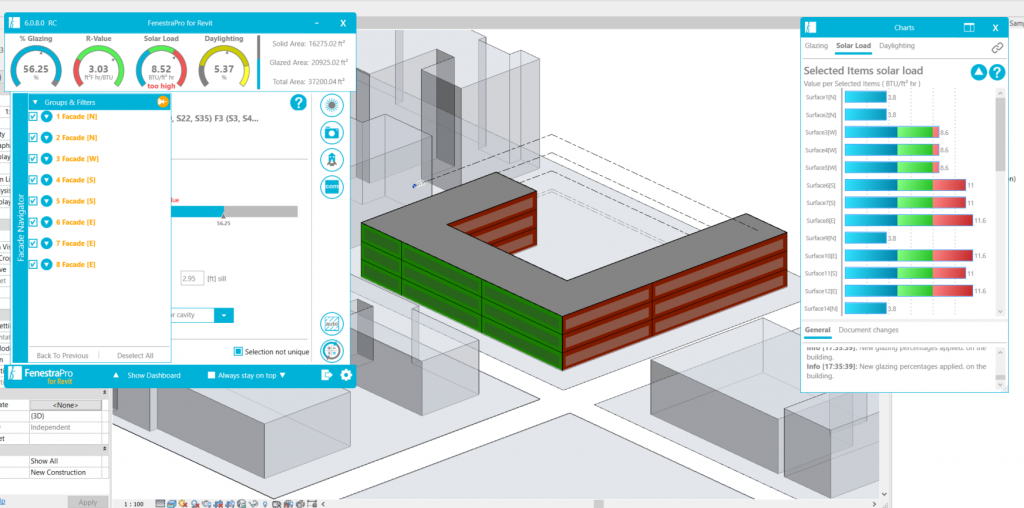Click the Crop View icon in view bar
This screenshot has width=1024, height=508.
[x=219, y=503]
